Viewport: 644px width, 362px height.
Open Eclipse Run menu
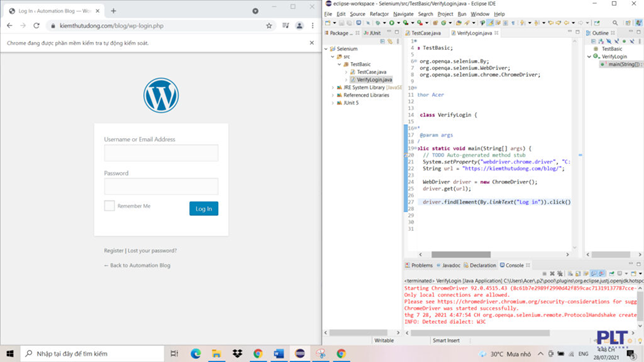[462, 14]
